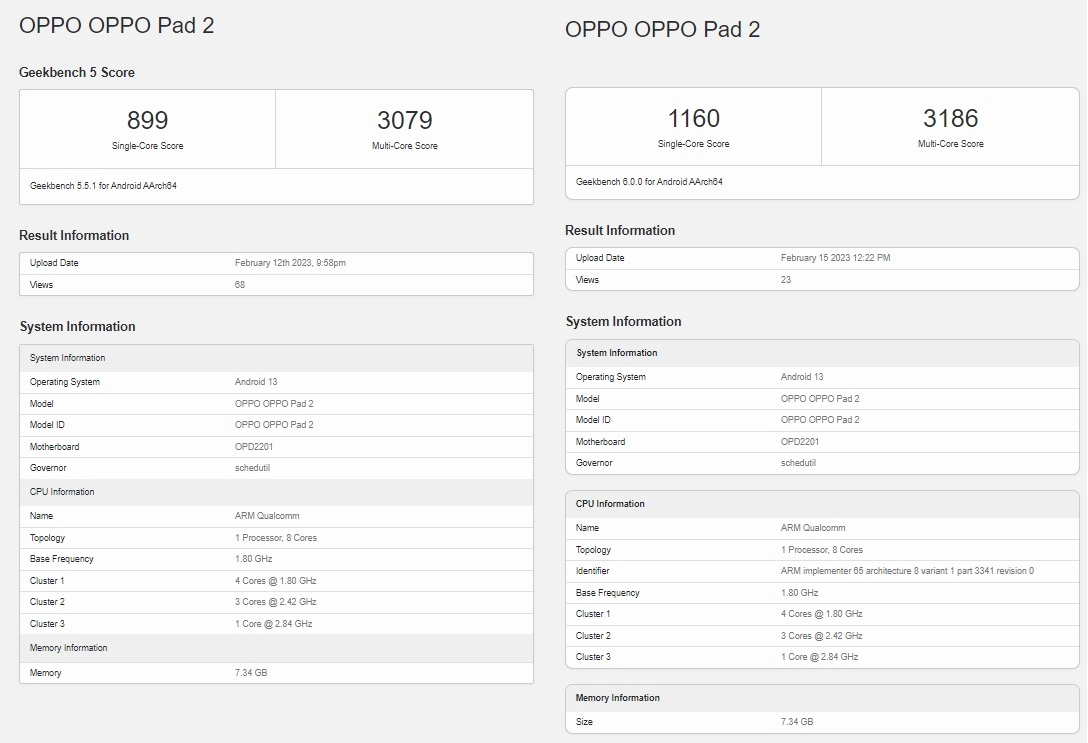
Task: Click the Base Frequency label in Geekbench 5 table
Action: click(61, 559)
